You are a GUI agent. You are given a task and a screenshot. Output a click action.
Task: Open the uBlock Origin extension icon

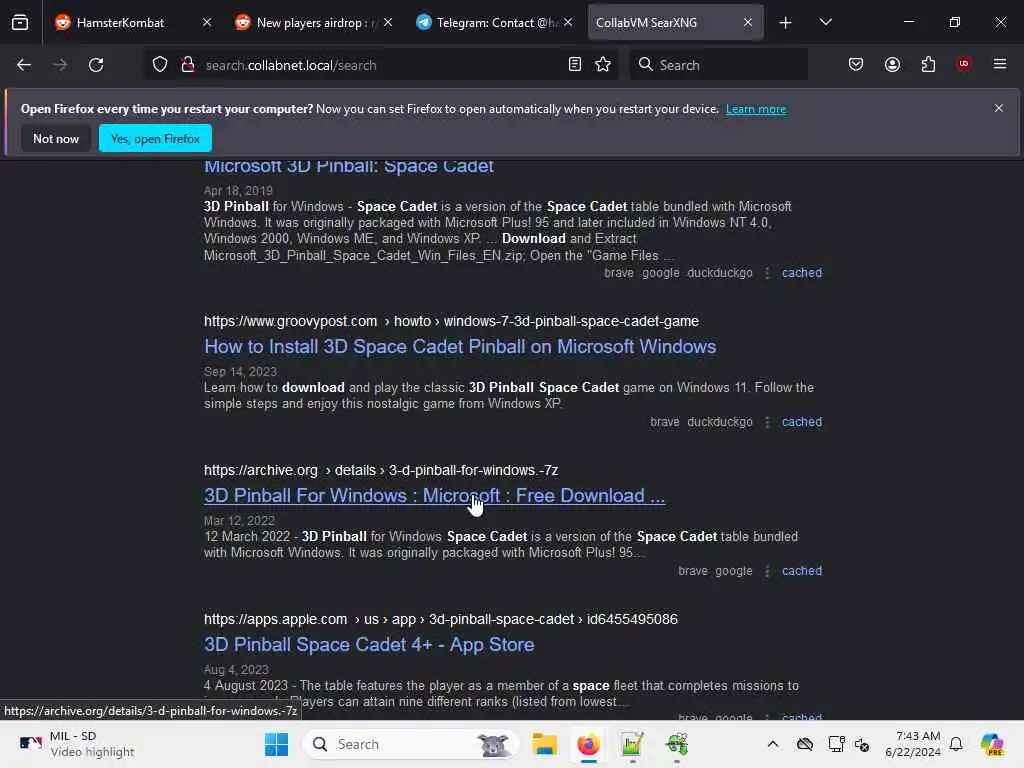[x=963, y=64]
